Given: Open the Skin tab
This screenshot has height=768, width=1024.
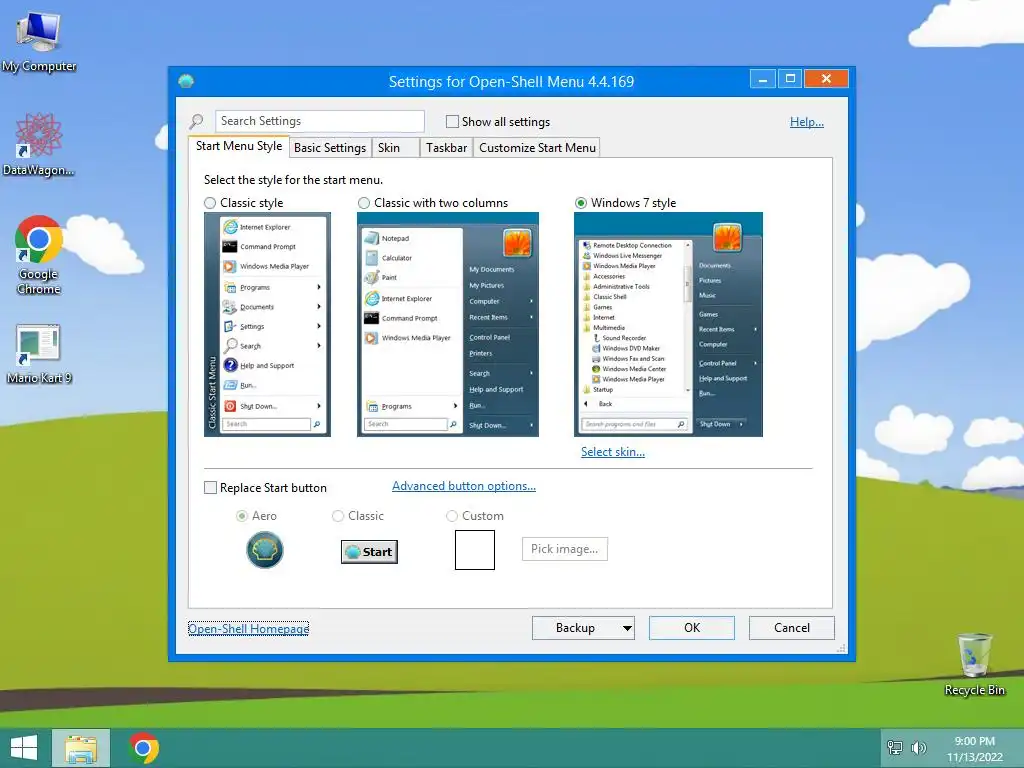Looking at the screenshot, I should (394, 148).
